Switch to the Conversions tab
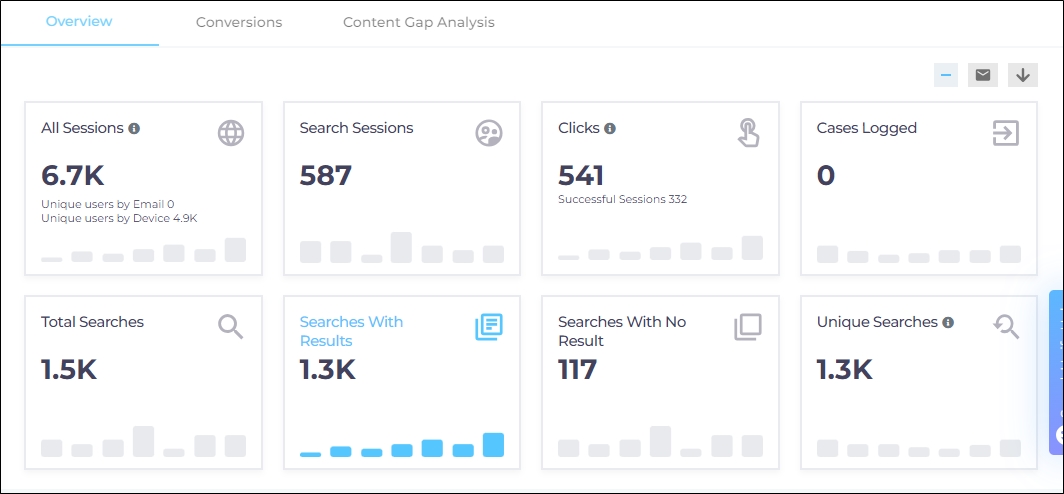Image resolution: width=1064 pixels, height=494 pixels. (x=239, y=22)
